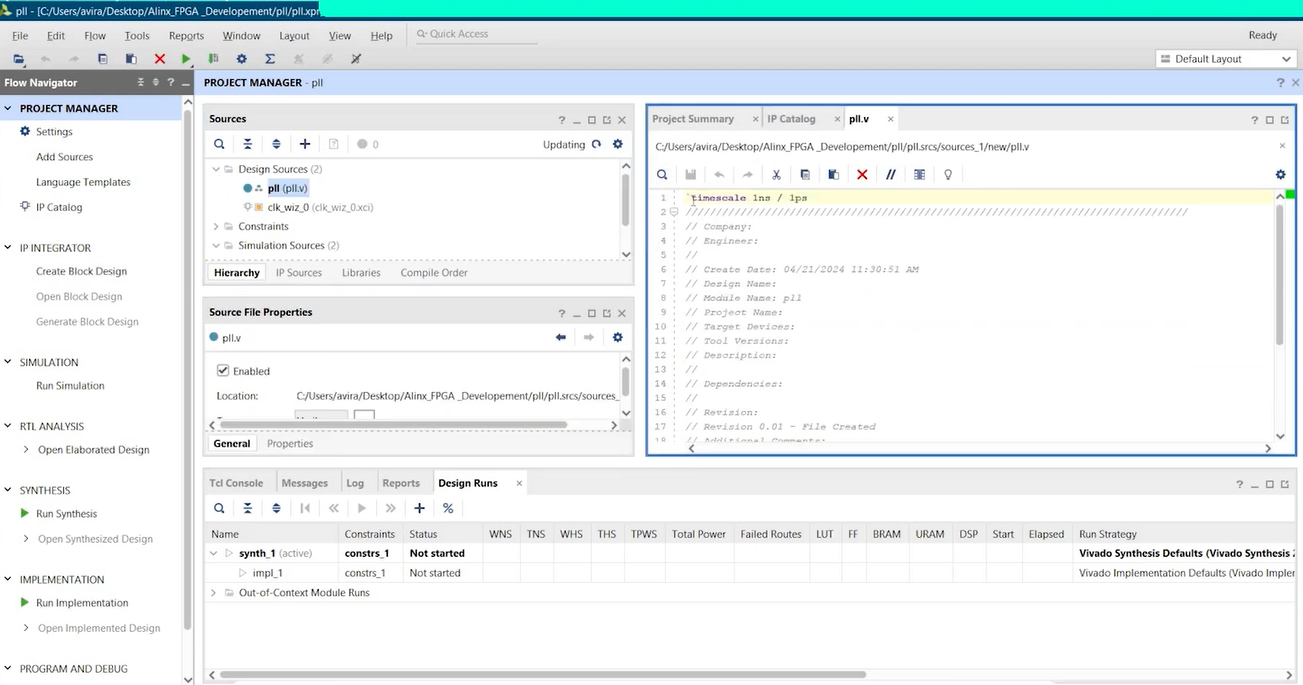
Task: Expand Out-of-Context Module Runs row
Action: pyautogui.click(x=213, y=593)
